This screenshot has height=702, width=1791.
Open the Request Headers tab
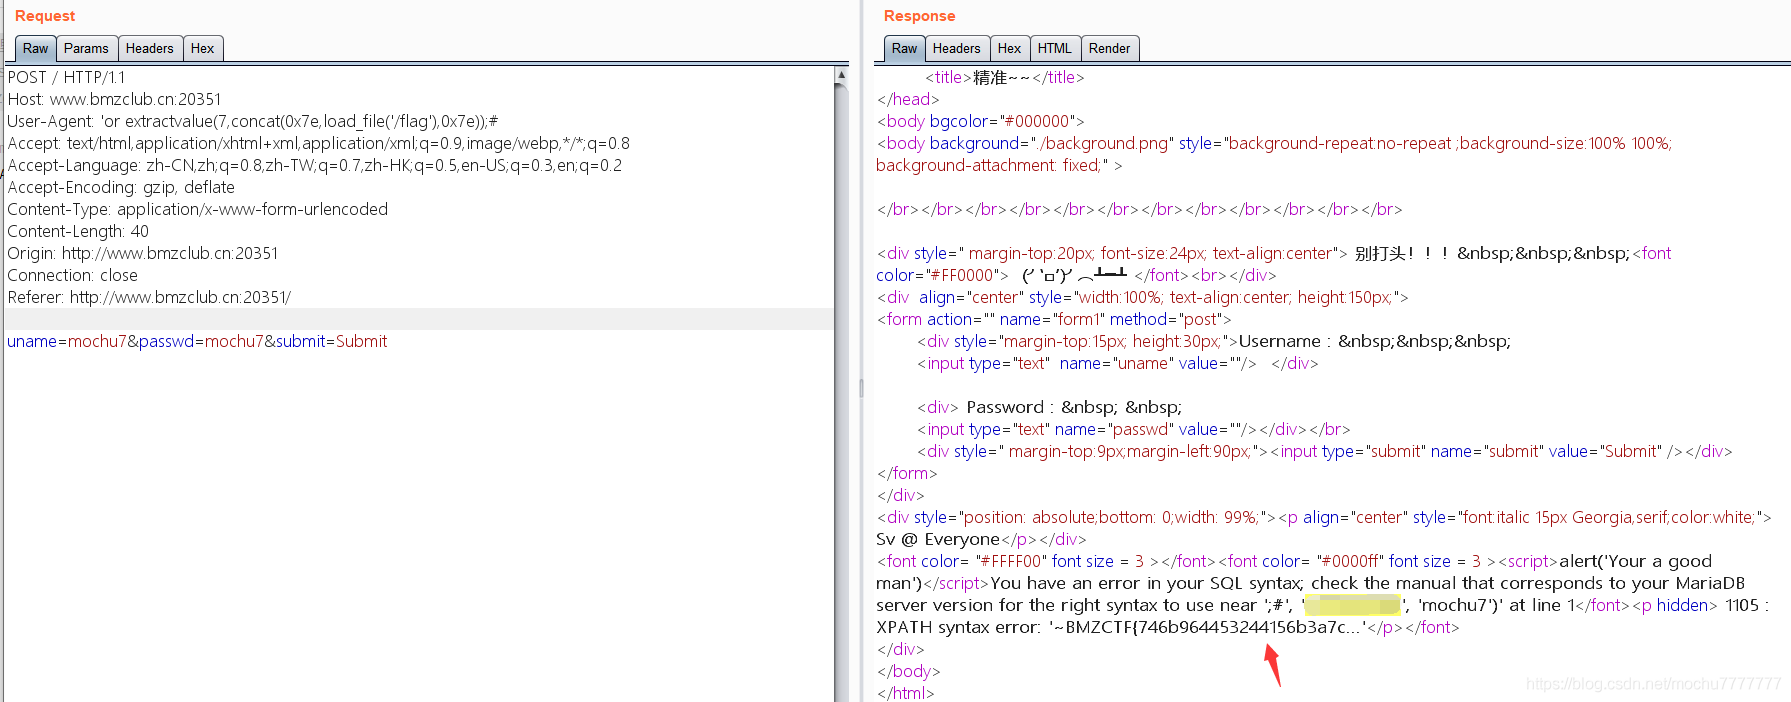tap(149, 48)
